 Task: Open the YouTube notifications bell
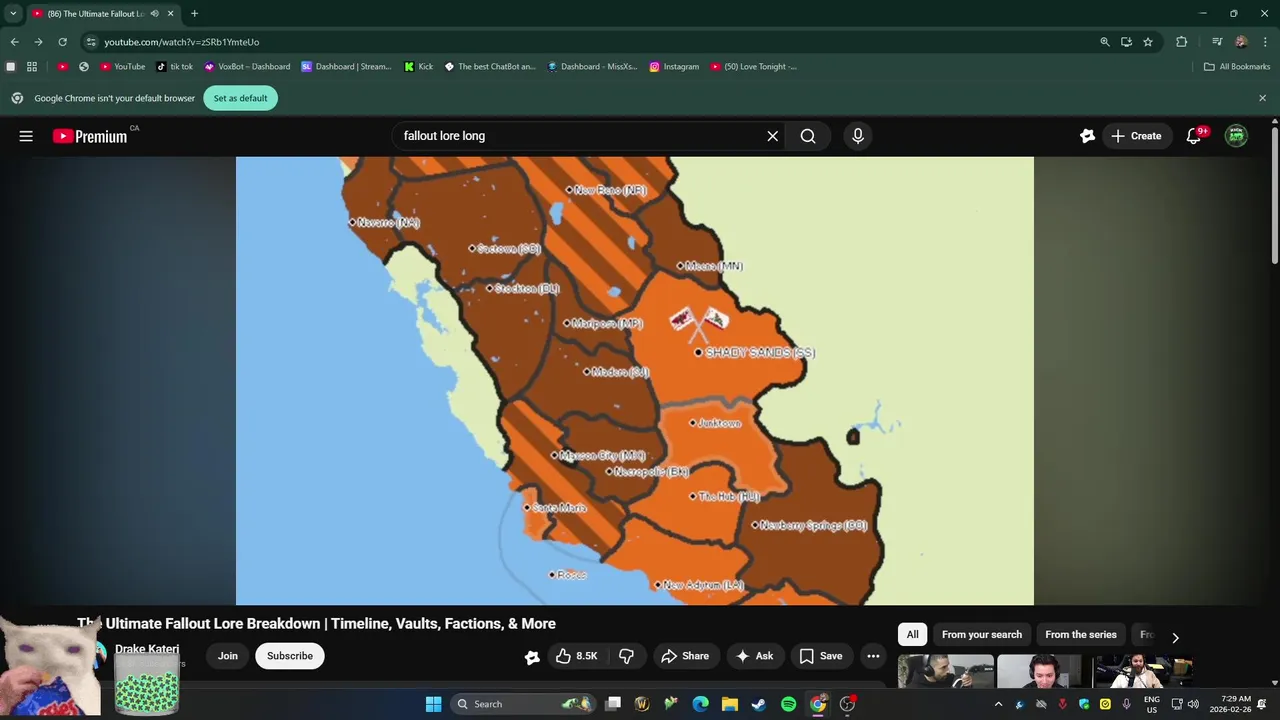coord(1193,136)
